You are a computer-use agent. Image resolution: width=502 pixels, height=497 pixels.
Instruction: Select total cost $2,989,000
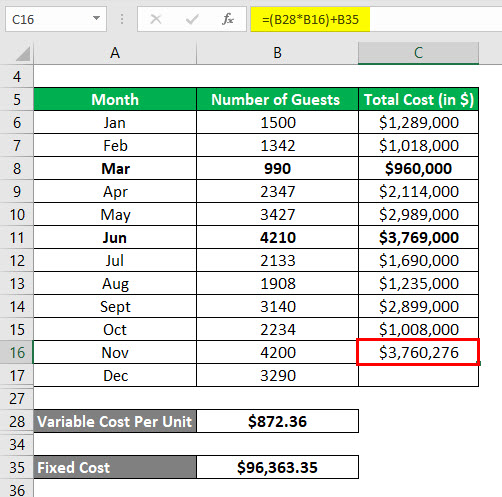pyautogui.click(x=418, y=214)
